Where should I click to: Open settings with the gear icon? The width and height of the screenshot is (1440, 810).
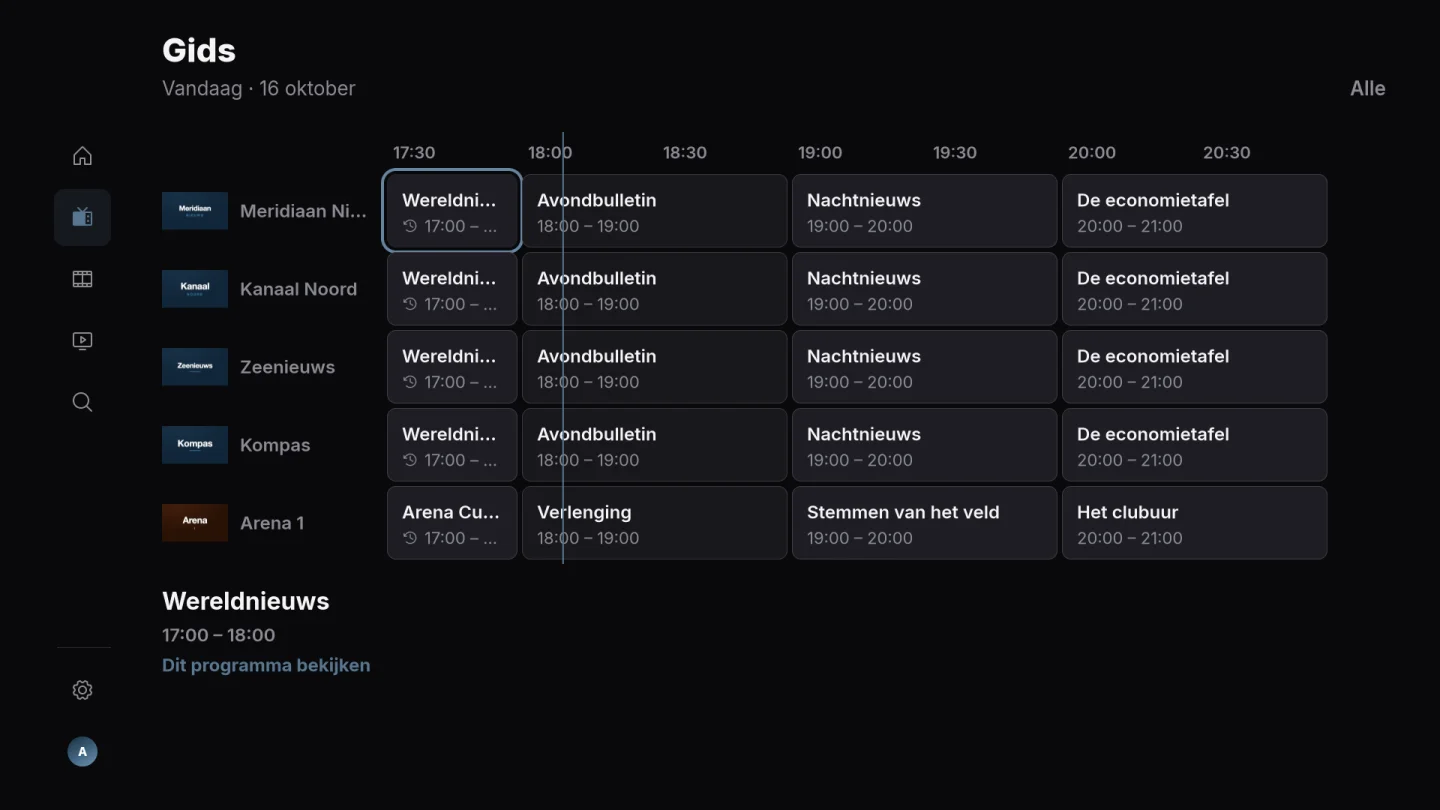click(x=82, y=690)
